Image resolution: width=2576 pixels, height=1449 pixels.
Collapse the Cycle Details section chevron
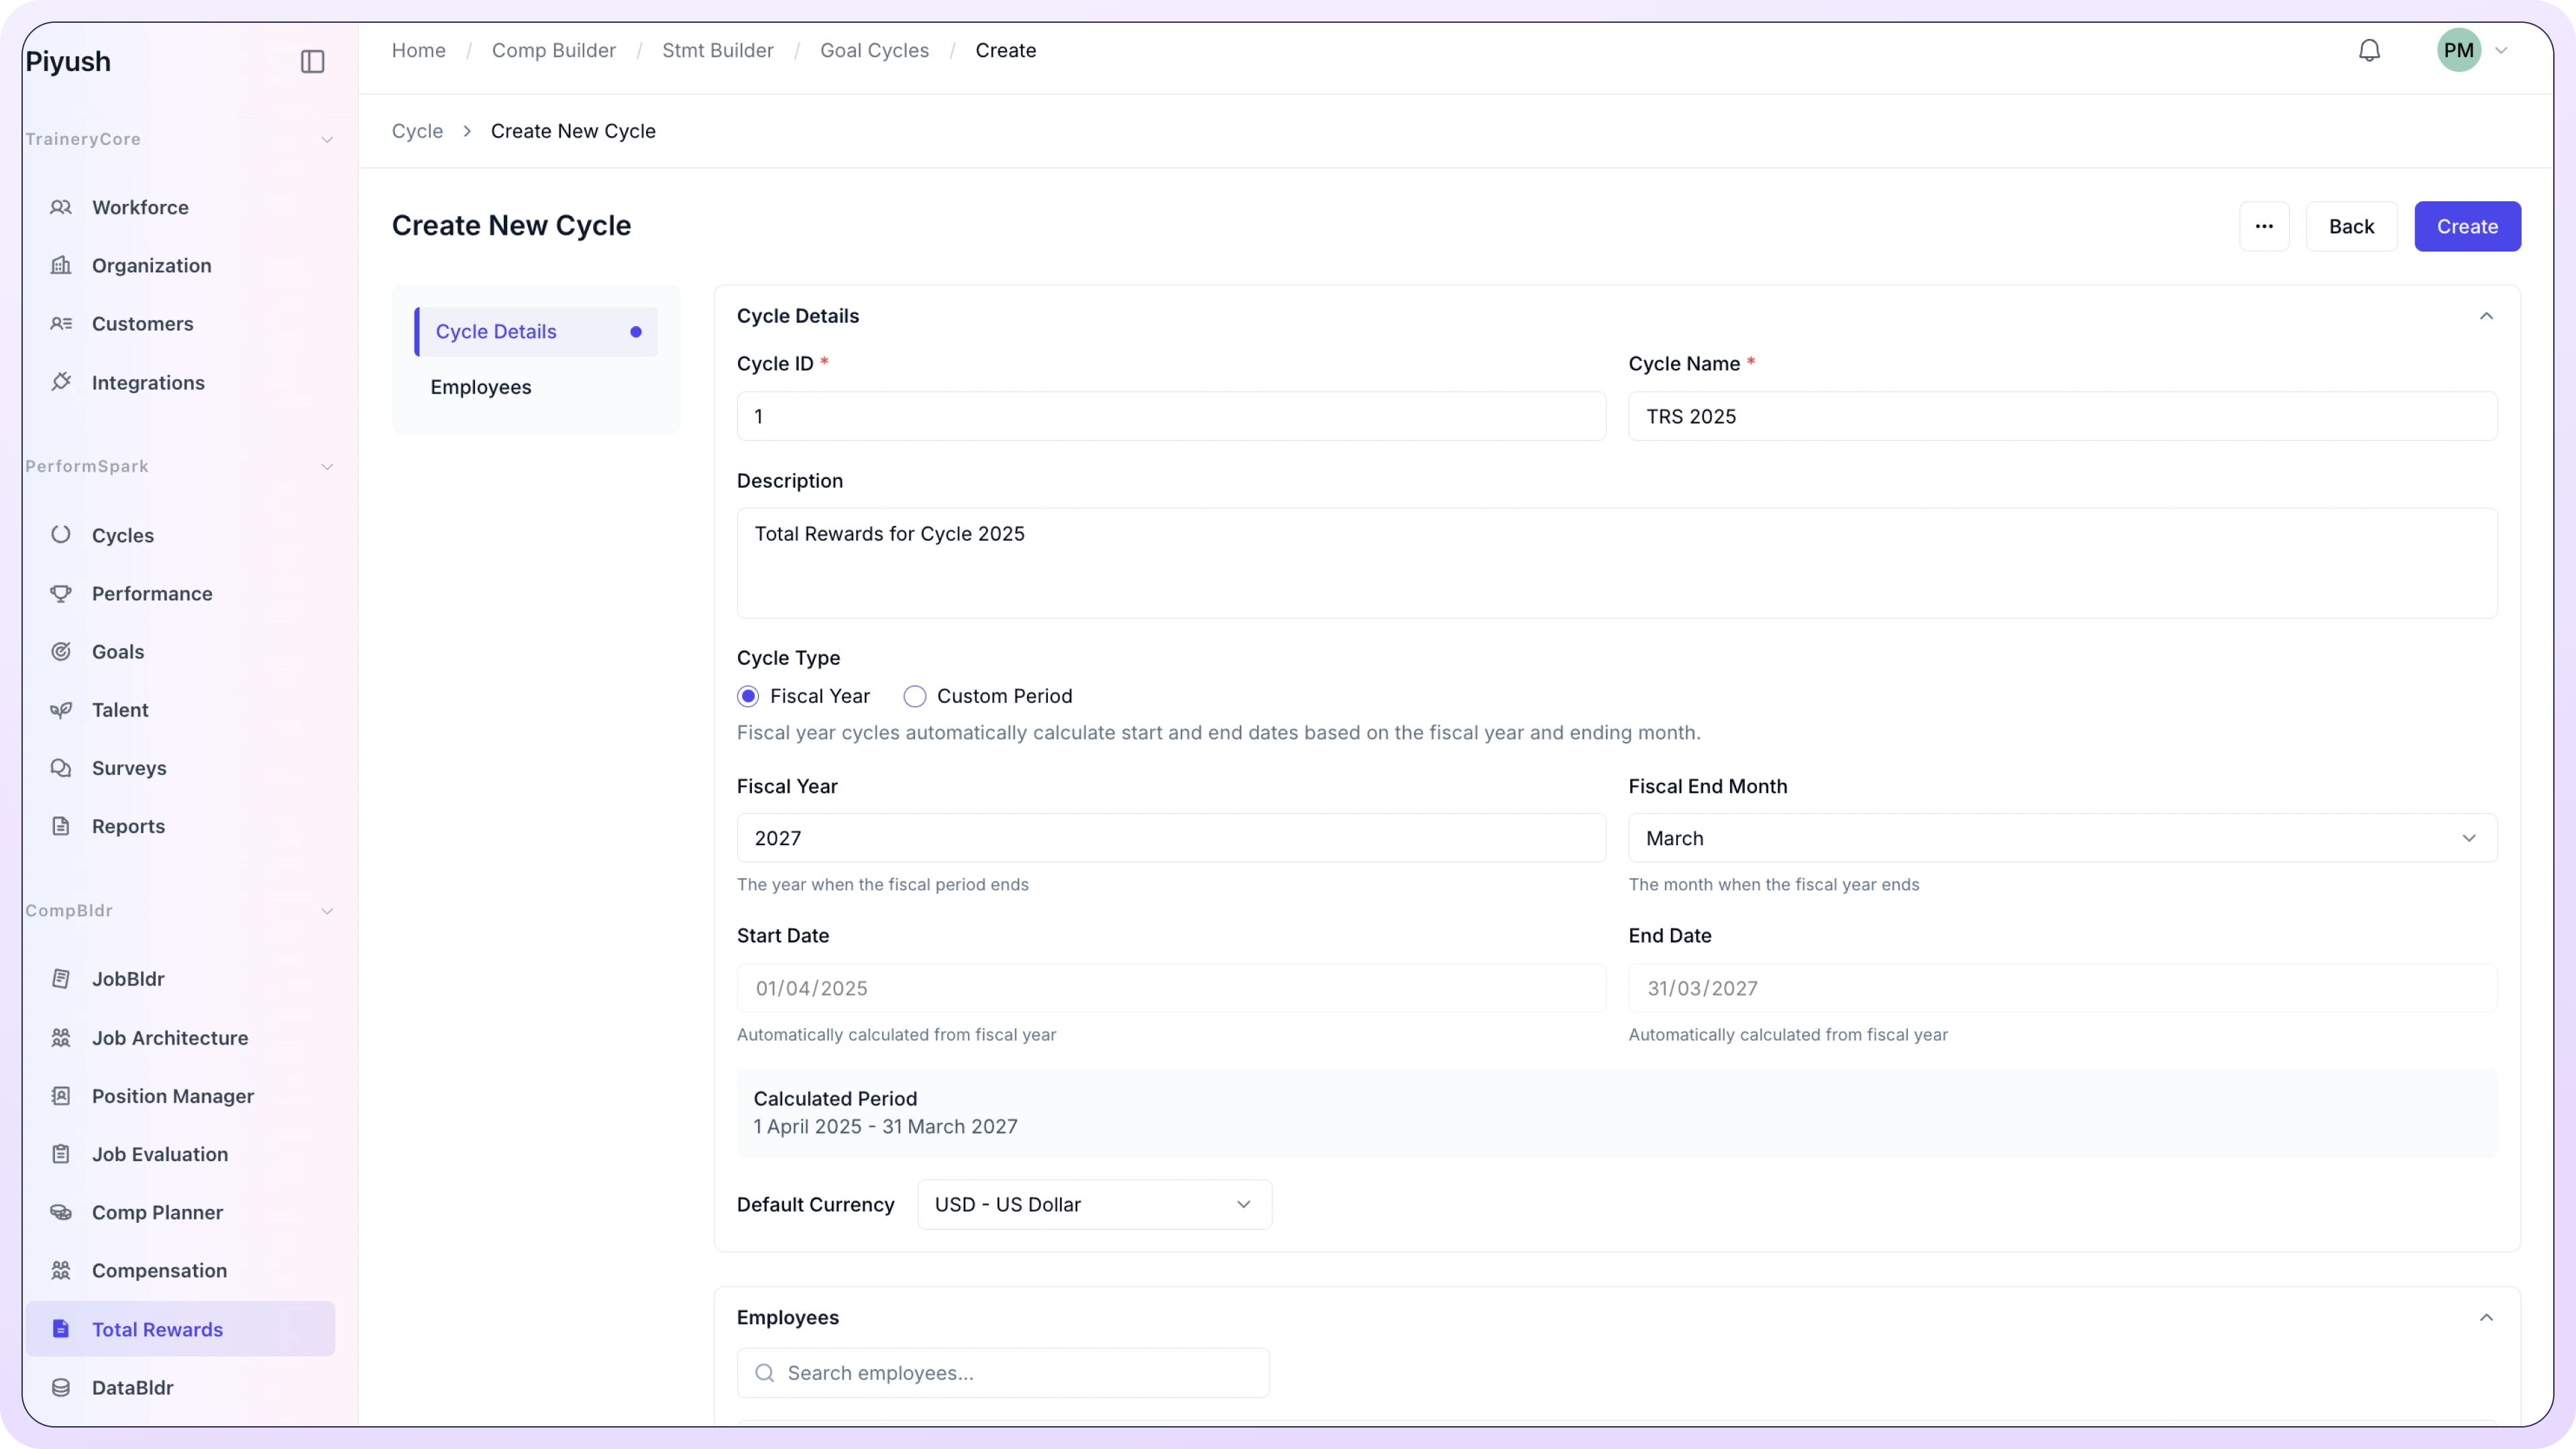click(x=2486, y=316)
